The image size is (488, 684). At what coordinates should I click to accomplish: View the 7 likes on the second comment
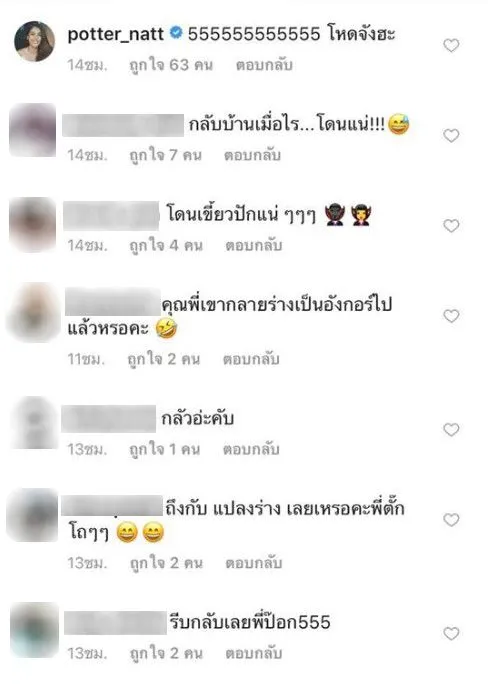[166, 155]
